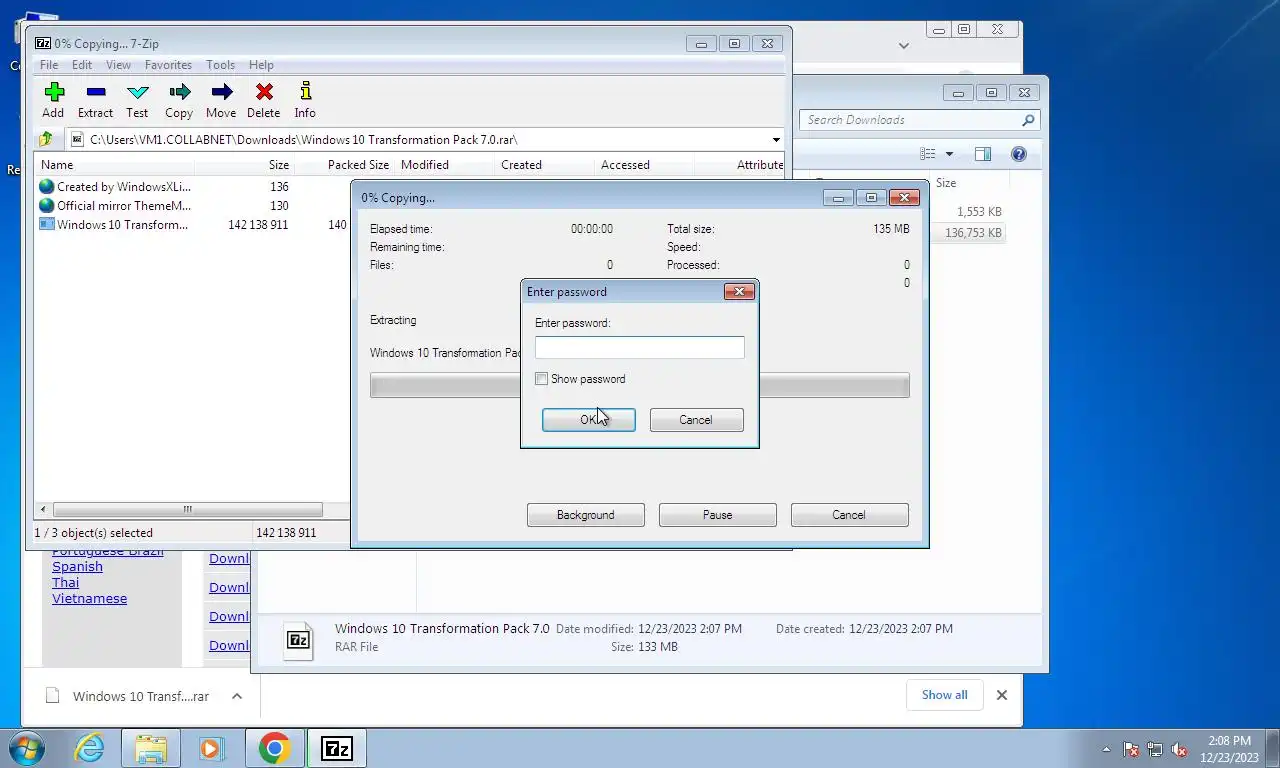Open the Favorites menu in 7-Zip
The width and height of the screenshot is (1280, 768).
coord(168,65)
